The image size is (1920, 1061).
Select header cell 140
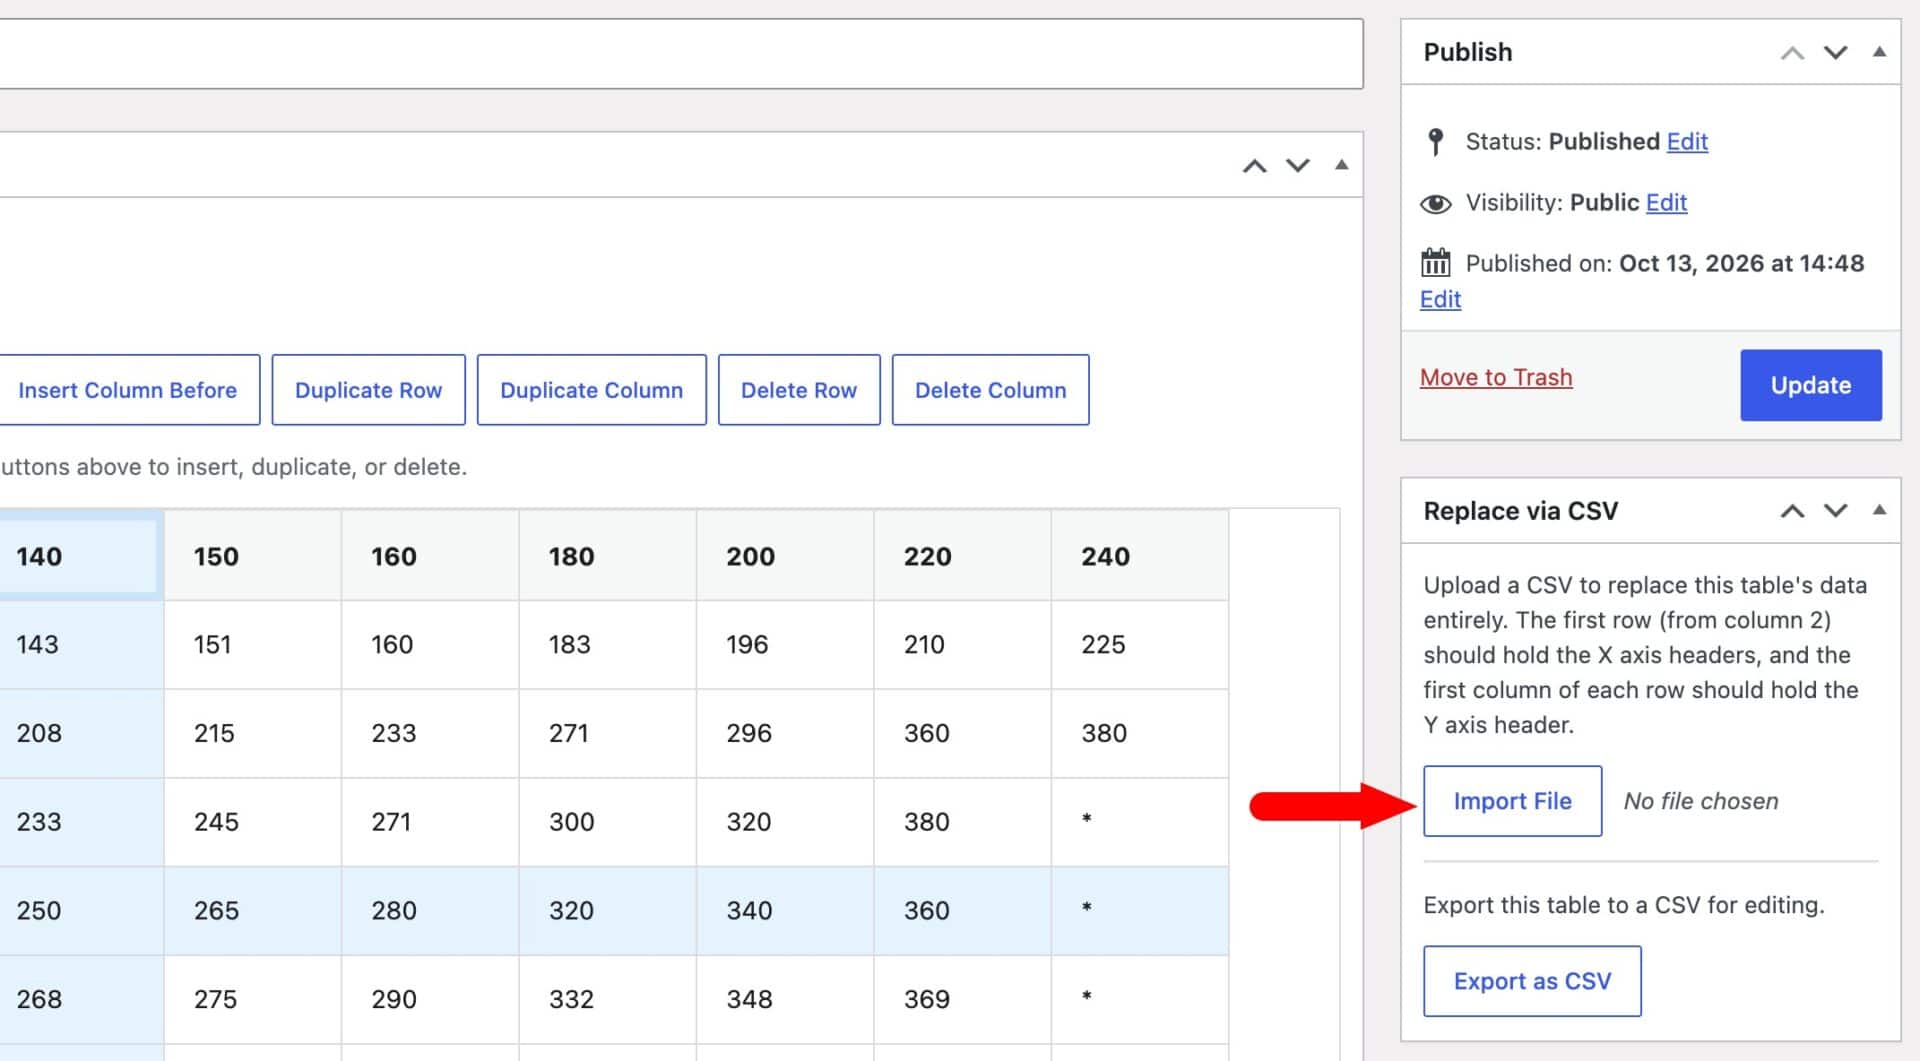(x=80, y=556)
